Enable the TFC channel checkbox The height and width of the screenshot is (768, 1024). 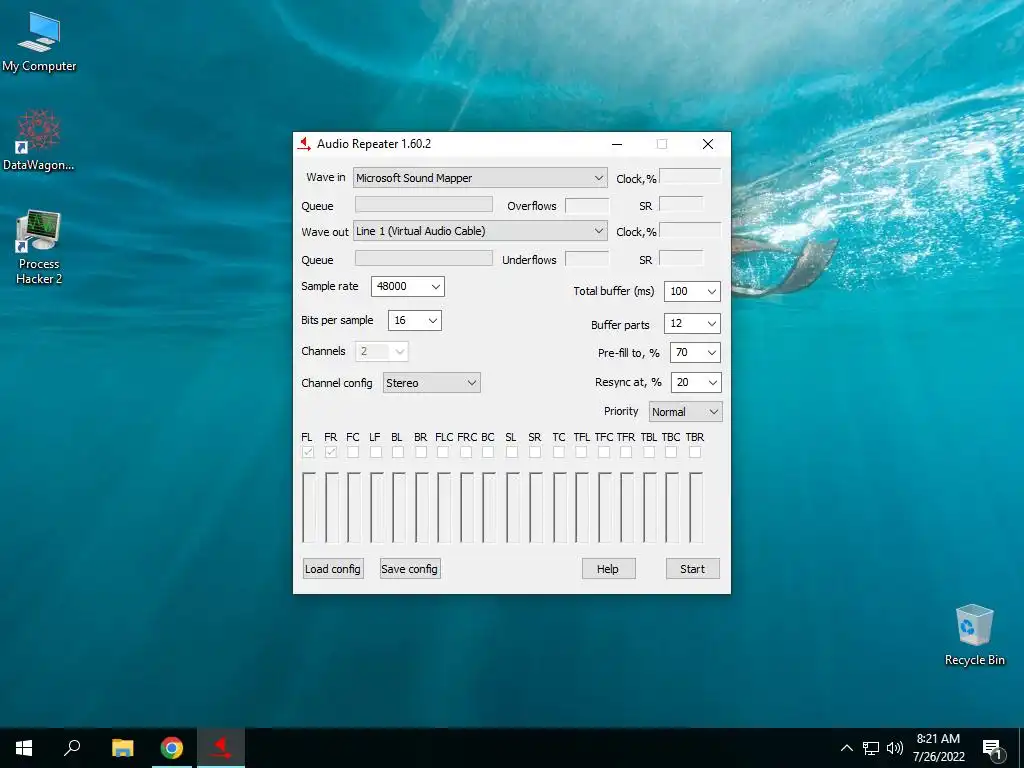tap(604, 452)
